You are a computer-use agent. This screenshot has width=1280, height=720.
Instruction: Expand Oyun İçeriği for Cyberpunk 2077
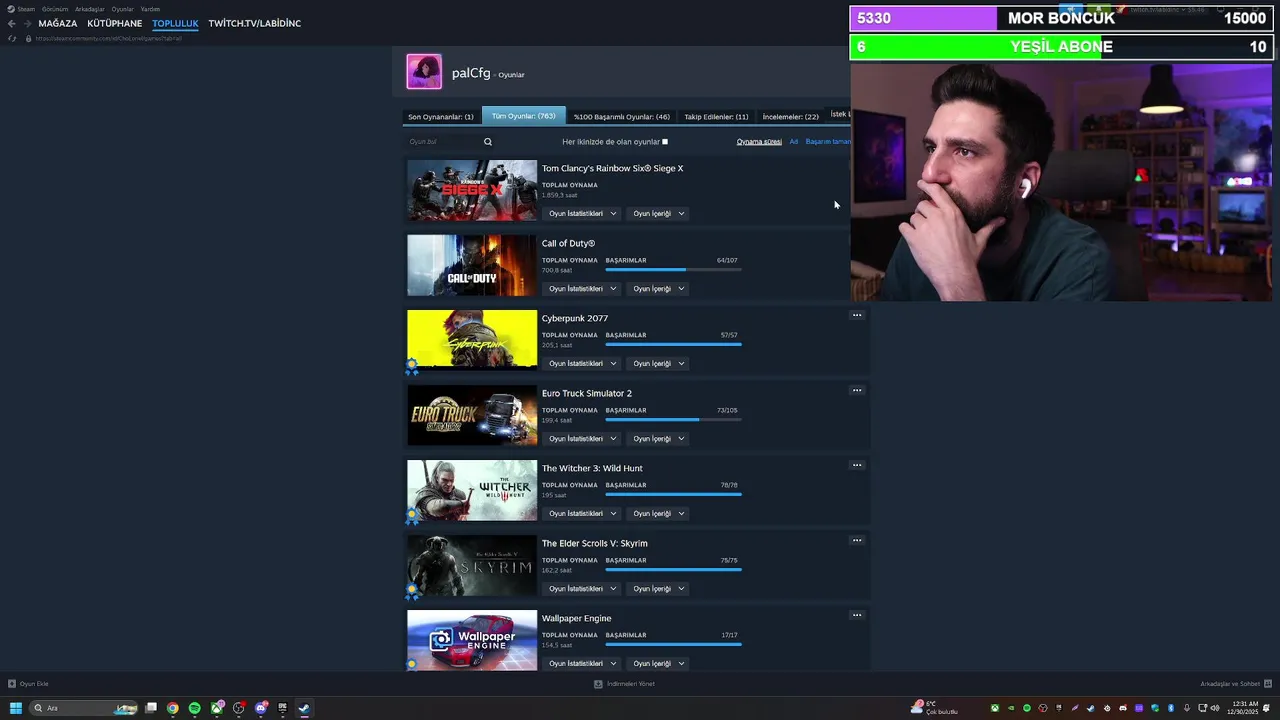[x=659, y=363]
